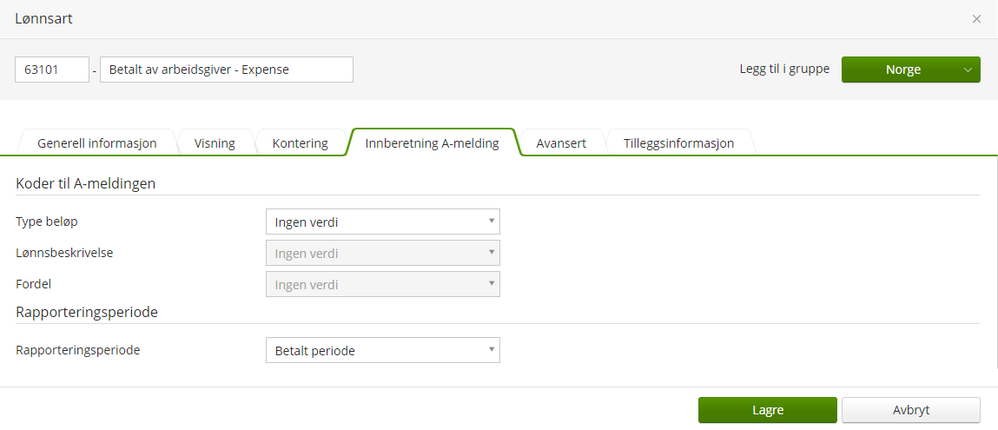This screenshot has height=430, width=998.
Task: Expand the Lønnsbeskrivelse dropdown
Action: click(x=382, y=253)
